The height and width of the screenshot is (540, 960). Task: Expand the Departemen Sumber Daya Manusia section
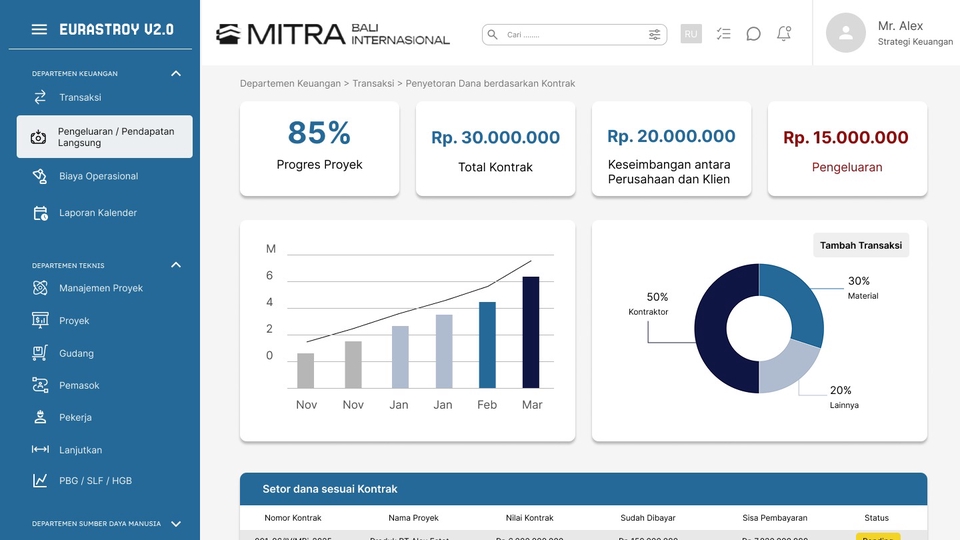(176, 524)
